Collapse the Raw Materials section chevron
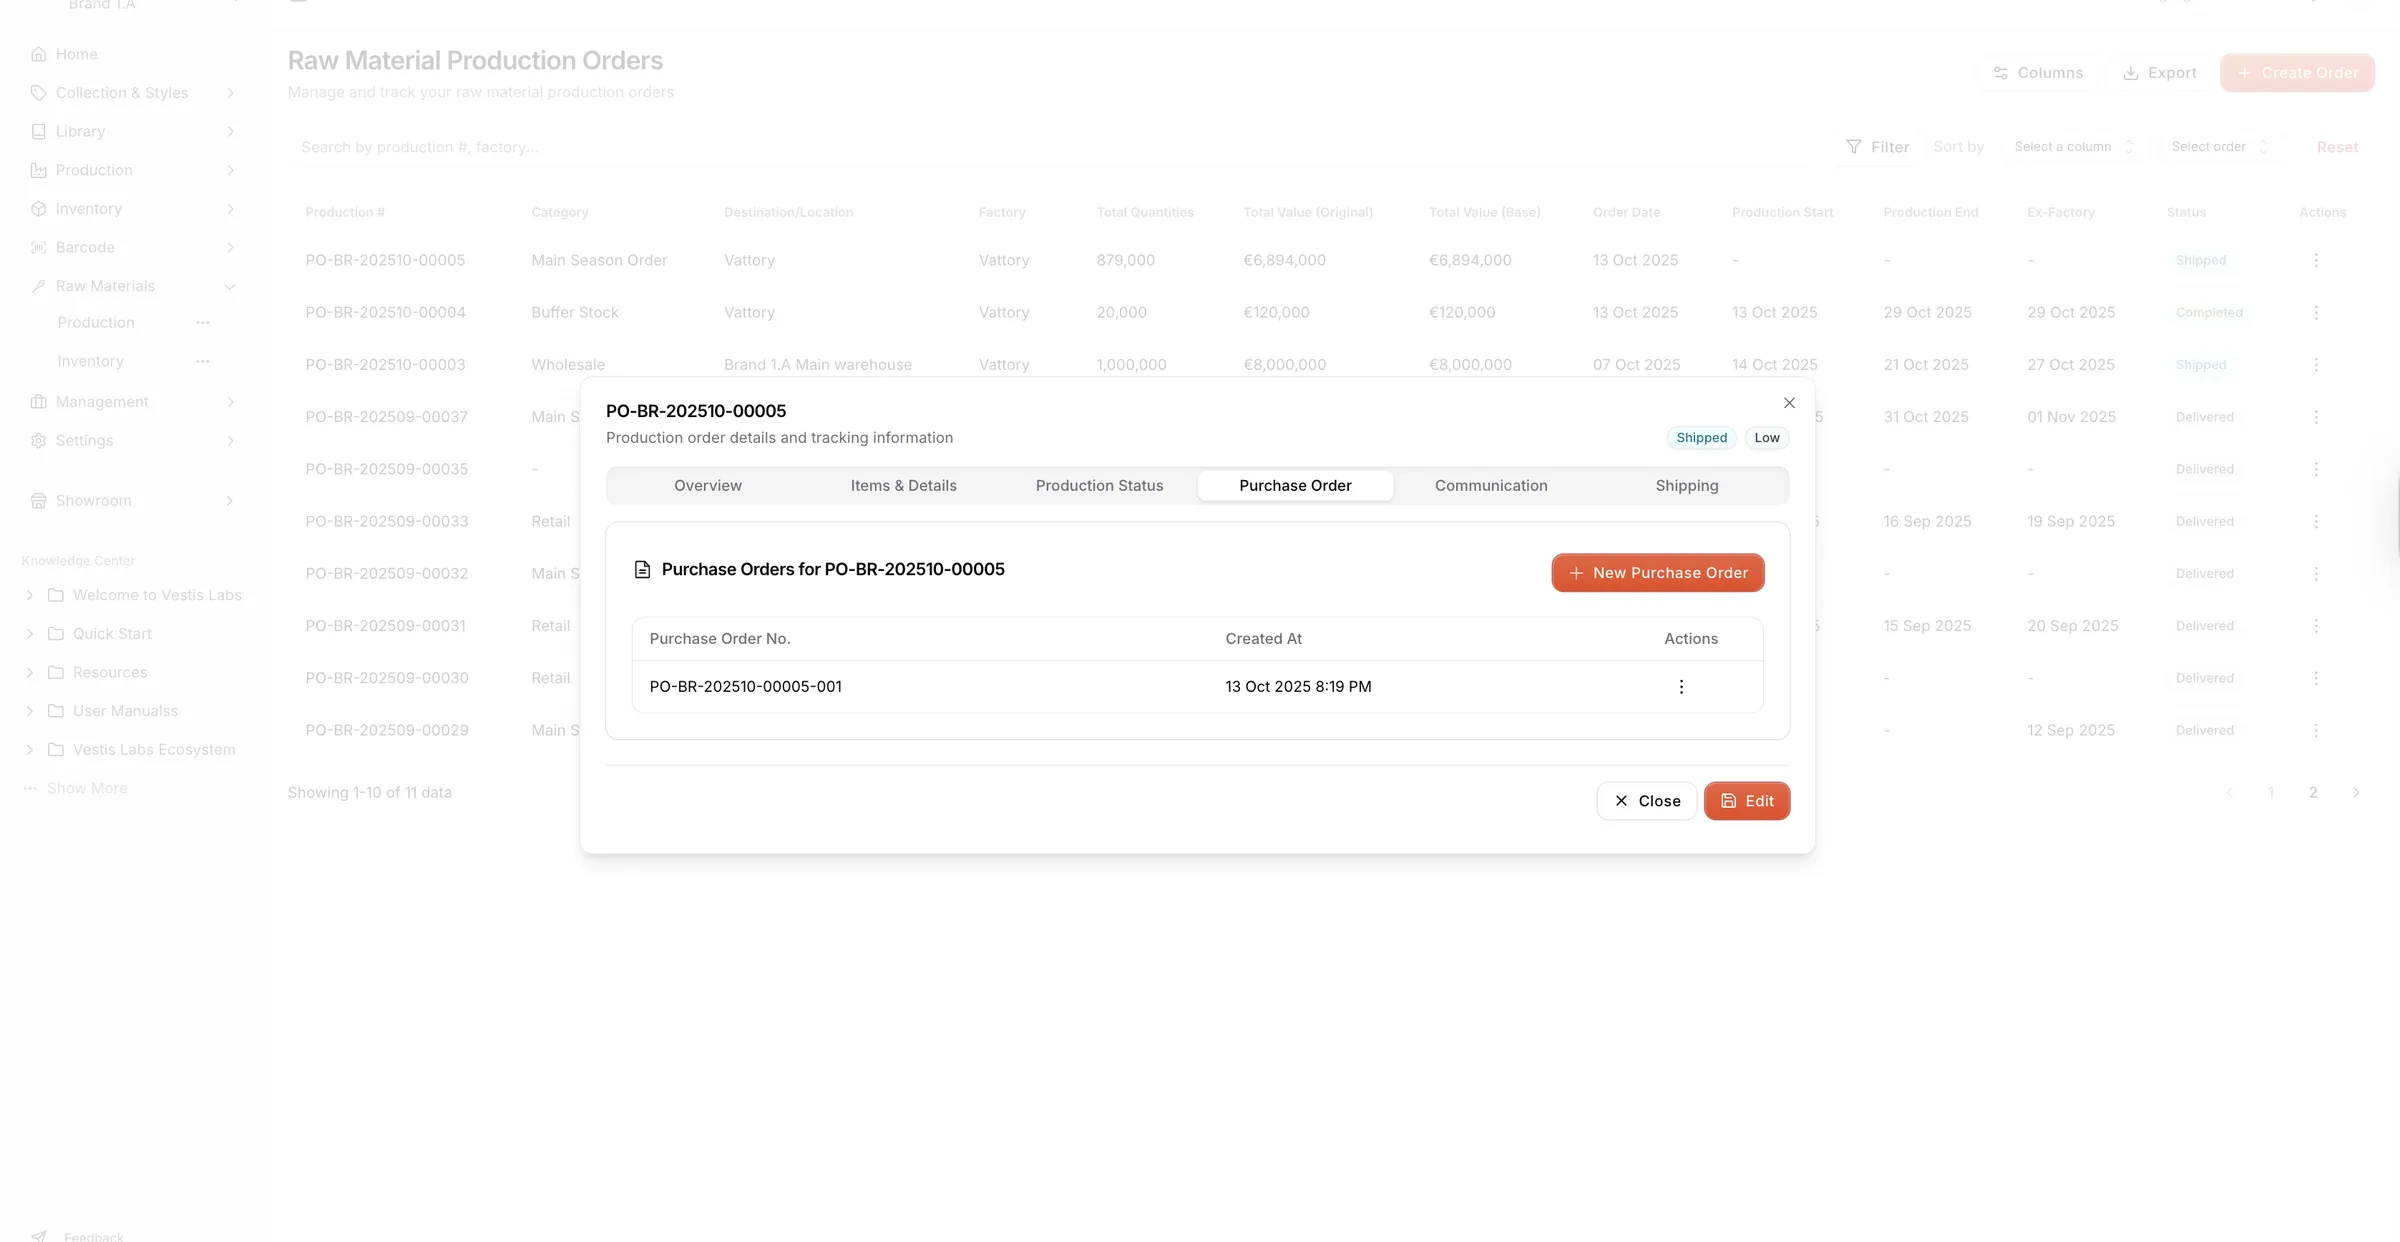The width and height of the screenshot is (2400, 1242). coord(230,287)
